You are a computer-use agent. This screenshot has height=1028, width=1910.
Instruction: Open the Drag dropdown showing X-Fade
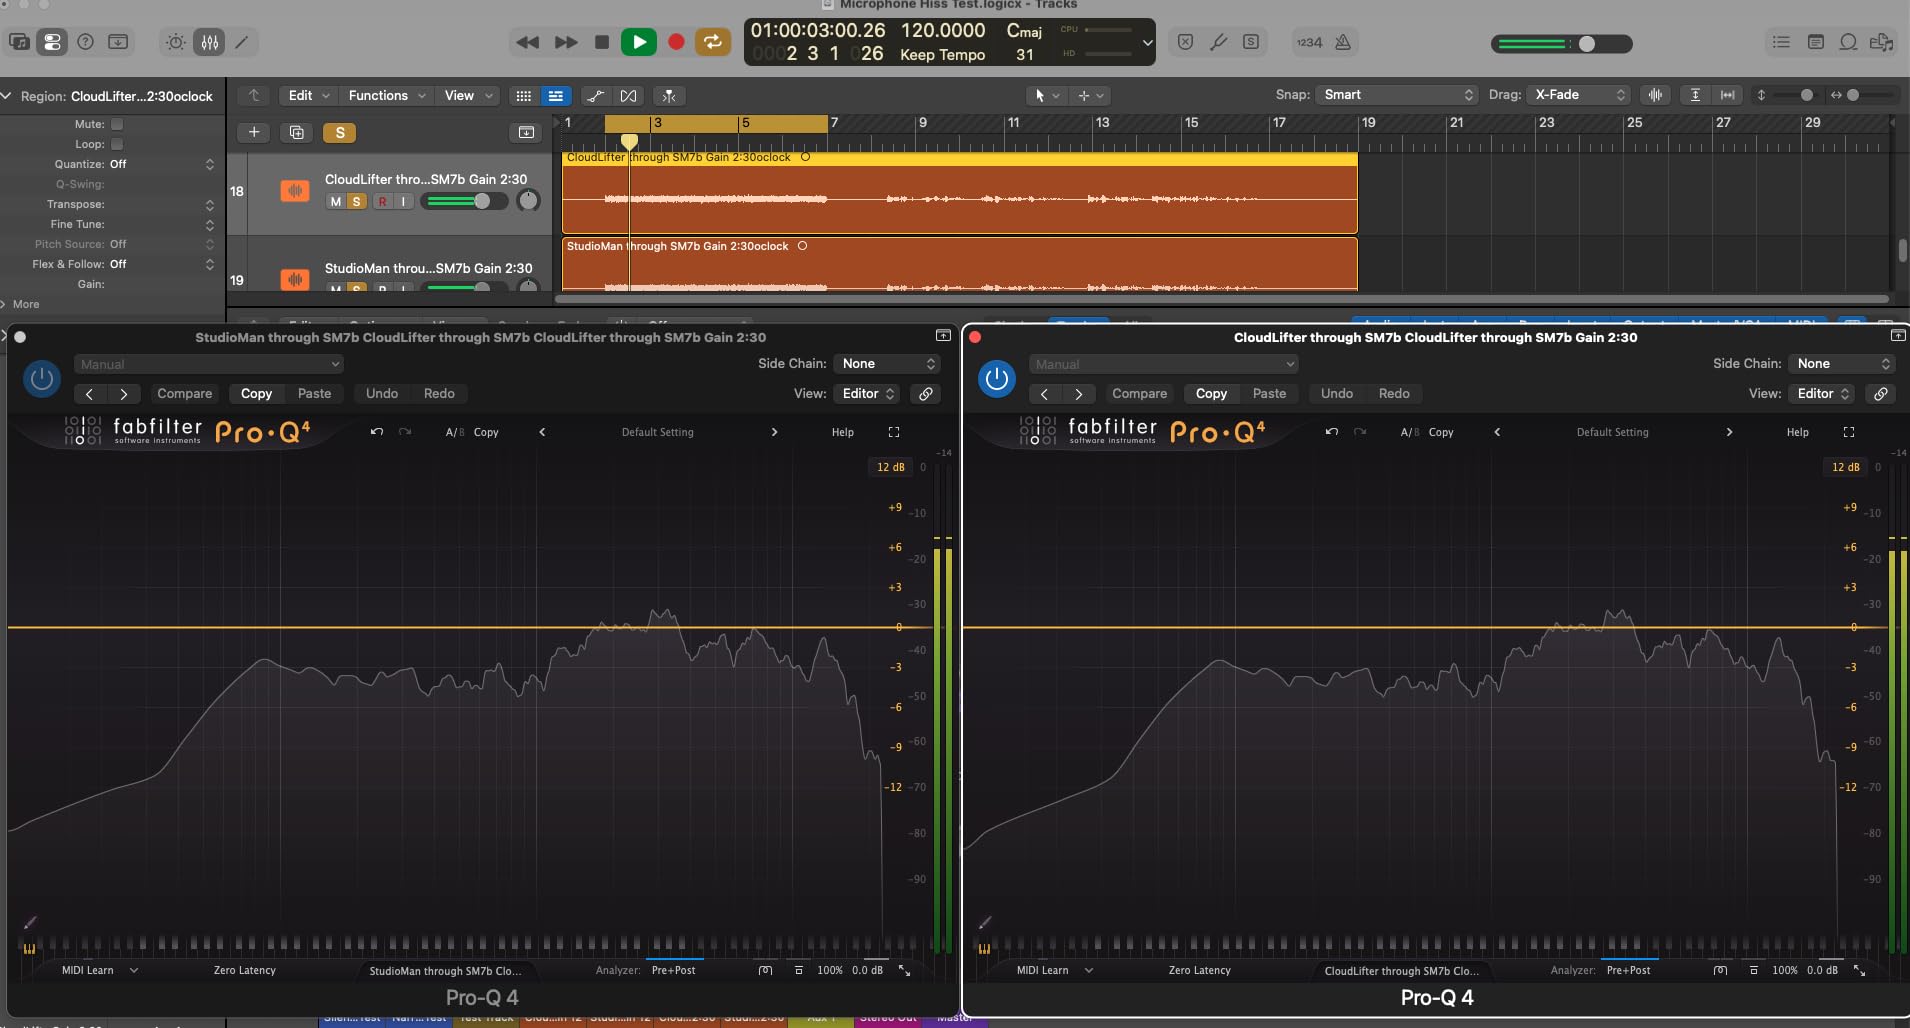pos(1578,95)
